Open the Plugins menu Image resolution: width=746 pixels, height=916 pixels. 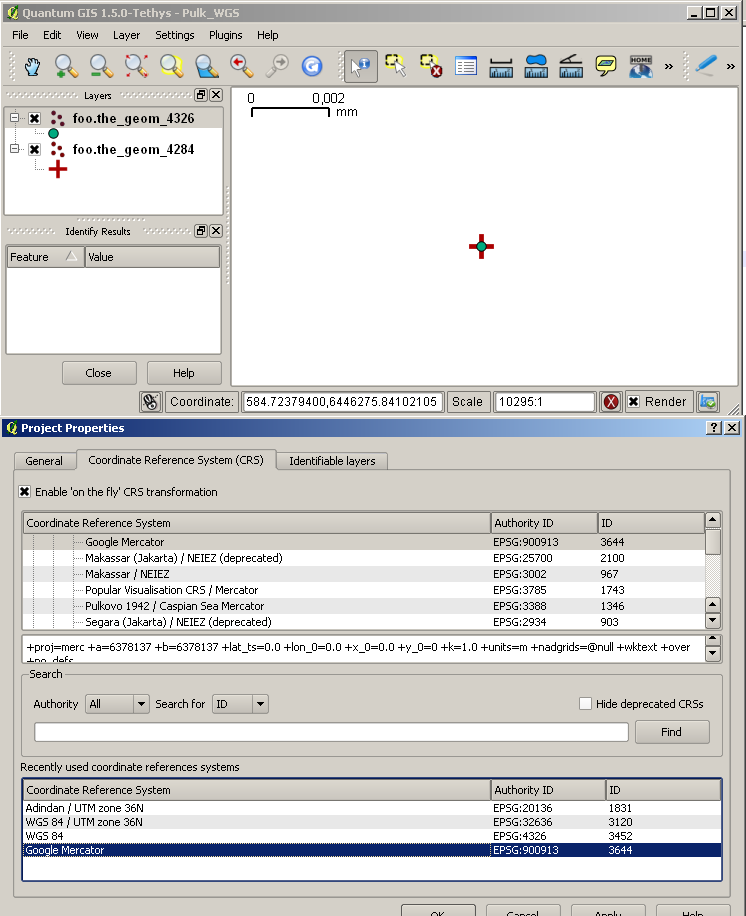pos(225,35)
